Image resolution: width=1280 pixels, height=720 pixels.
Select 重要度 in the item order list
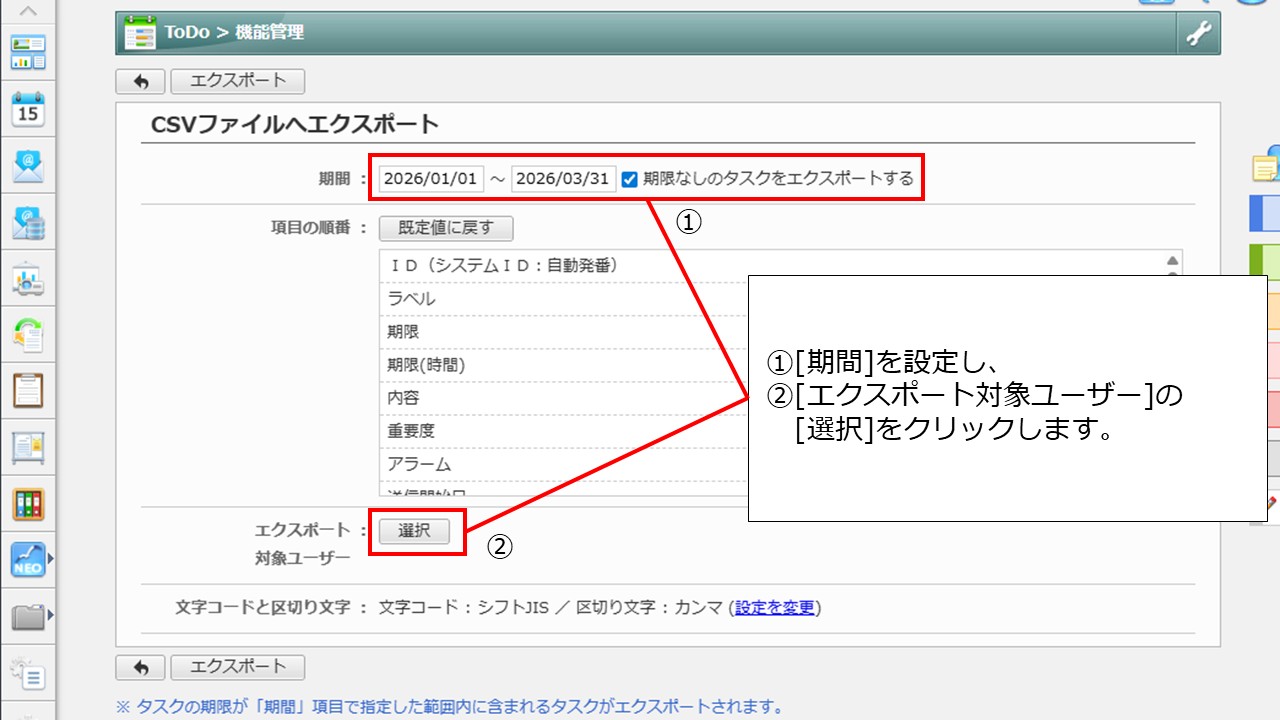click(411, 431)
